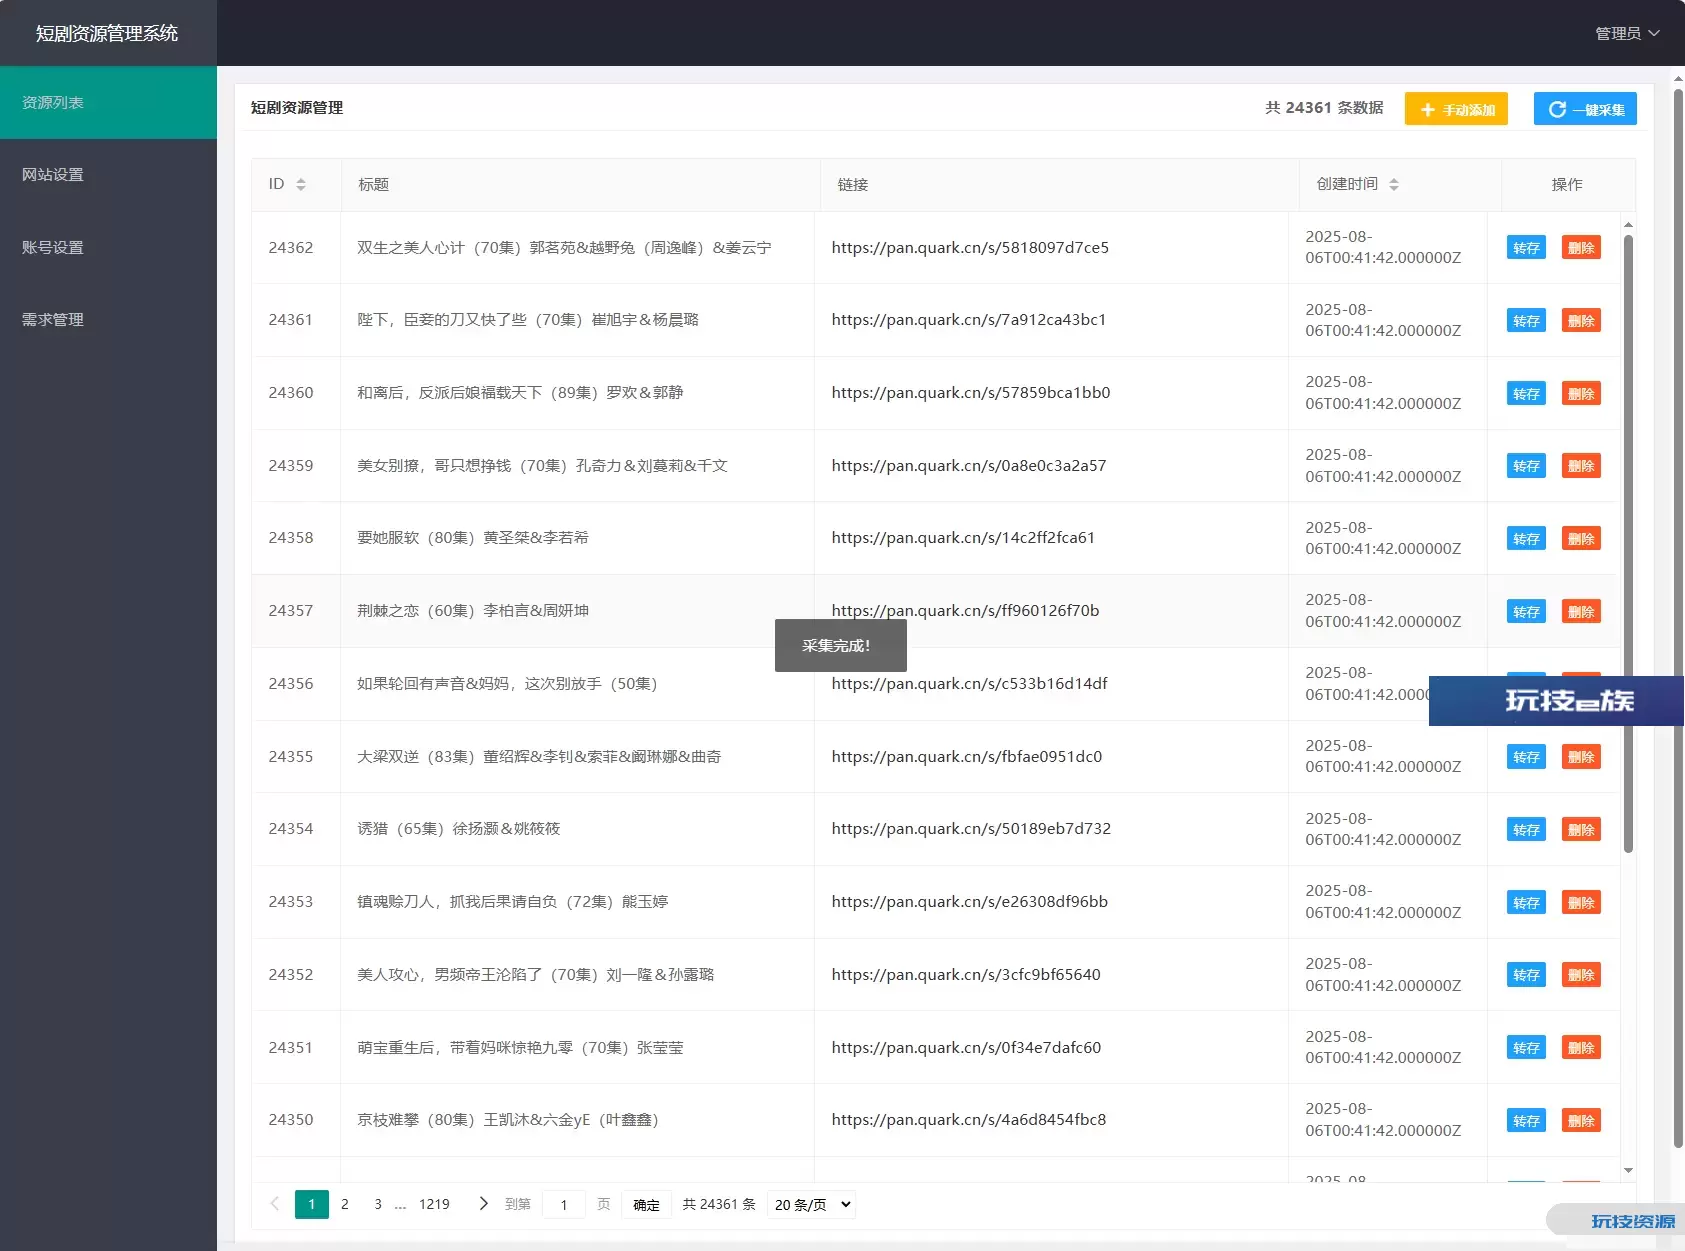
Task: Click link https://pan.quark.cn/s/7a912ca43bc1
Action: [x=969, y=320]
